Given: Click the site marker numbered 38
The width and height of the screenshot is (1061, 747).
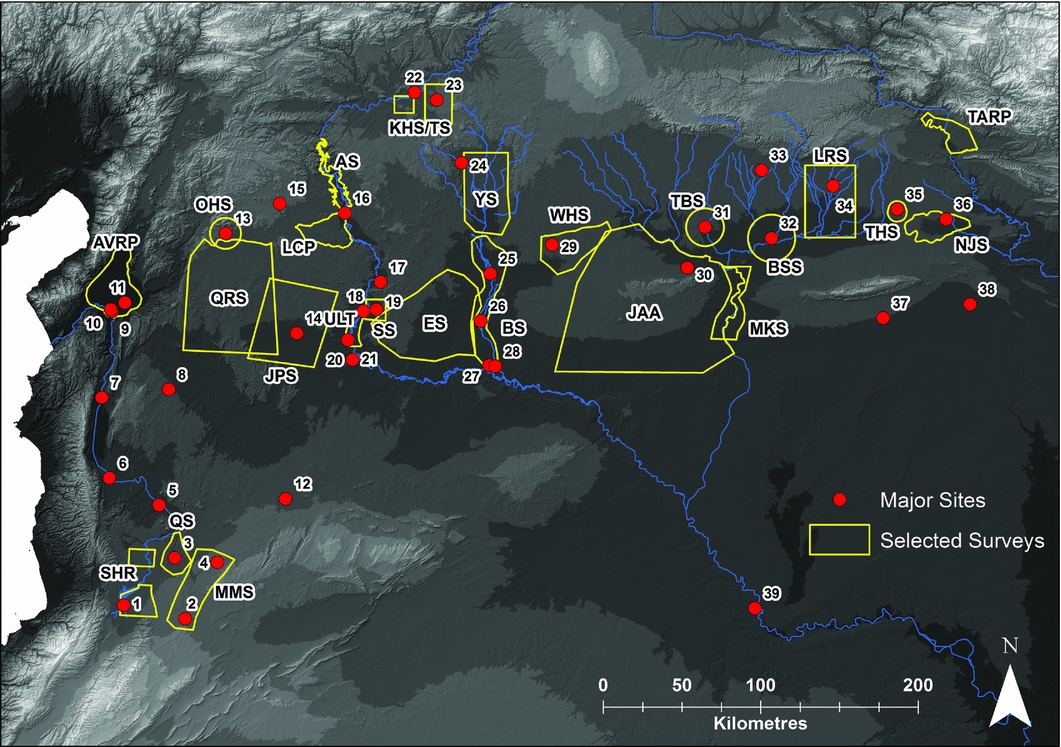Looking at the screenshot, I should click(969, 305).
